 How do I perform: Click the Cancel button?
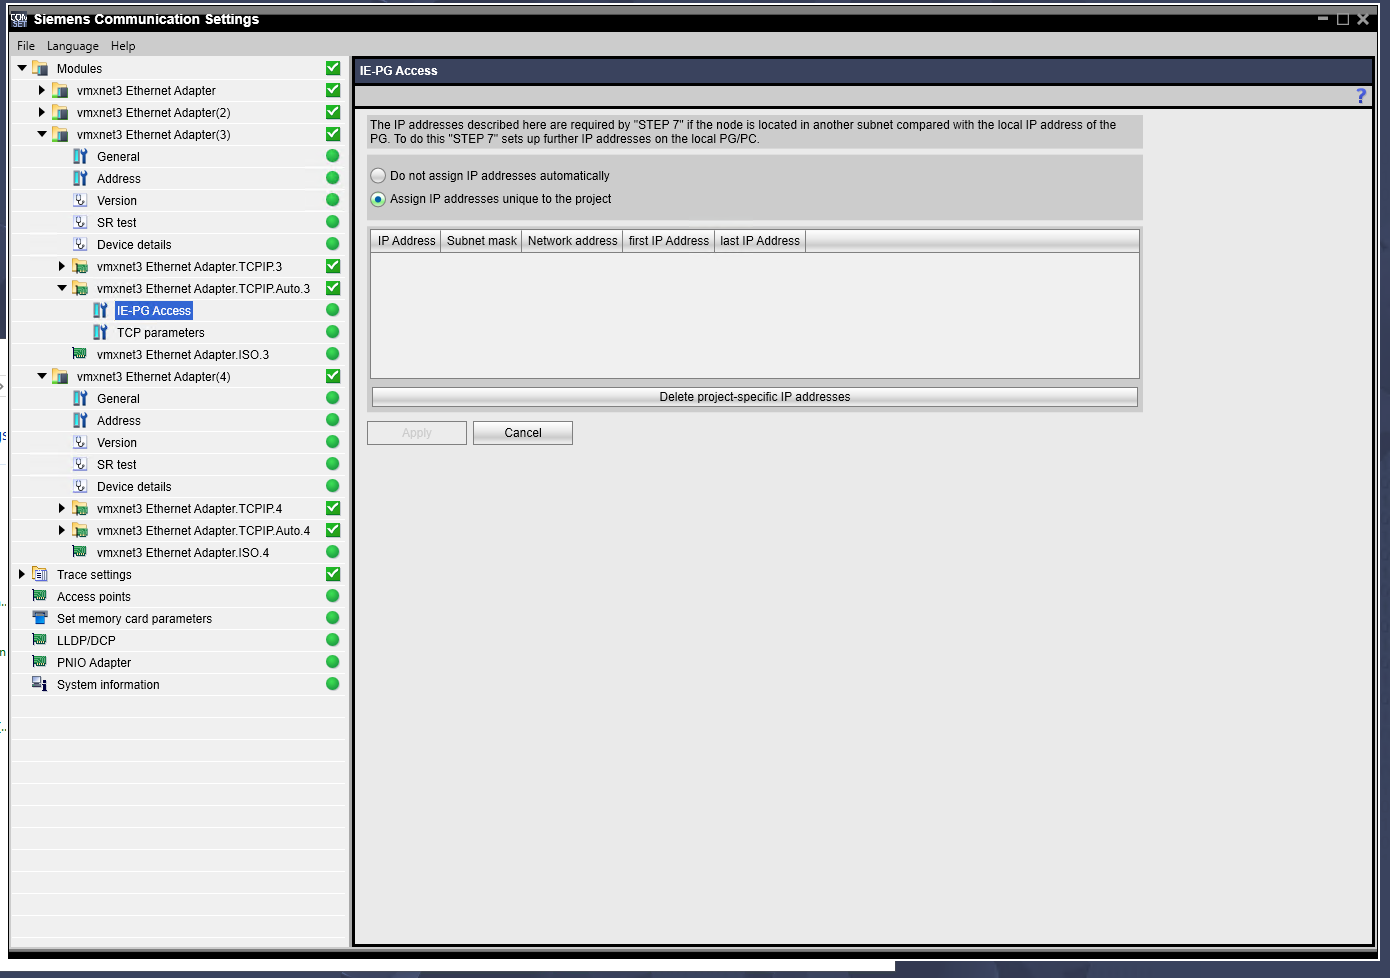(x=522, y=433)
